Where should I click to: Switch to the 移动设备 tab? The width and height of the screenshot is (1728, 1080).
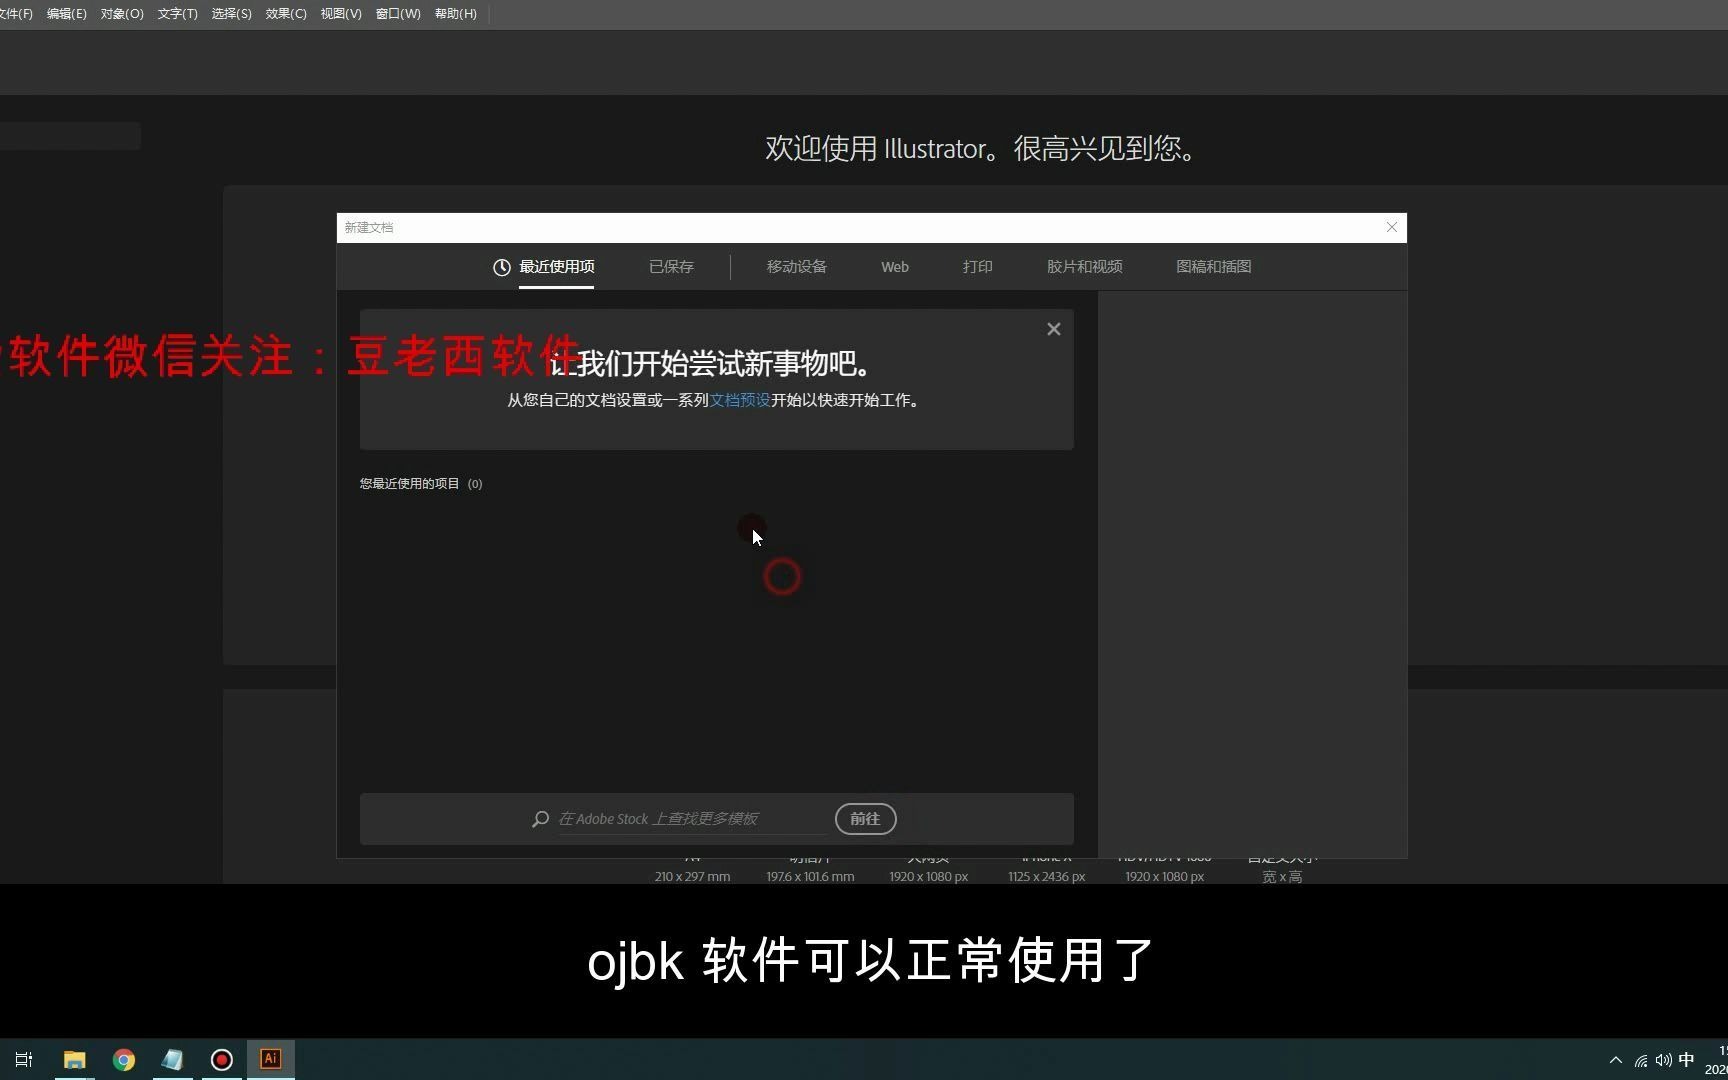pyautogui.click(x=796, y=267)
